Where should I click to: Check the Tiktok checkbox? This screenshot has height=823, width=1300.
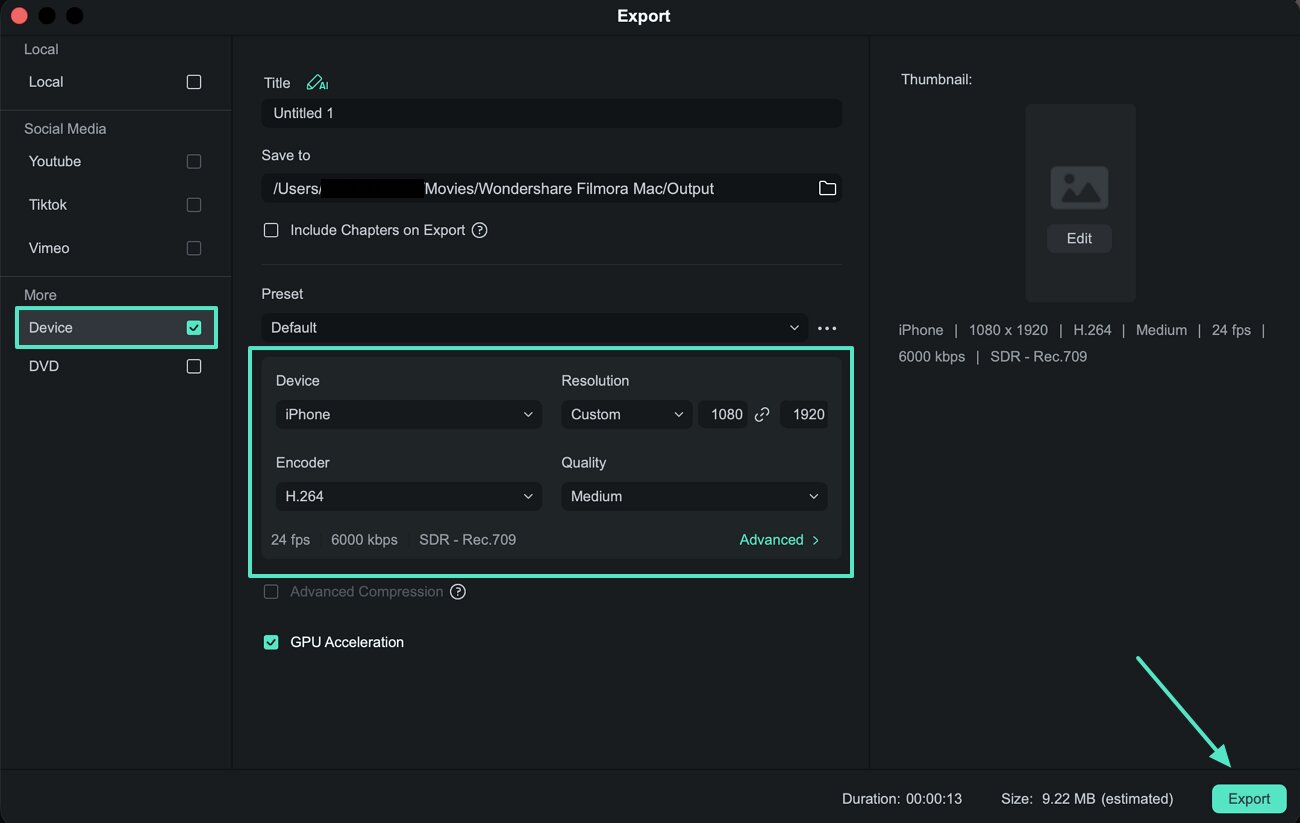[194, 205]
